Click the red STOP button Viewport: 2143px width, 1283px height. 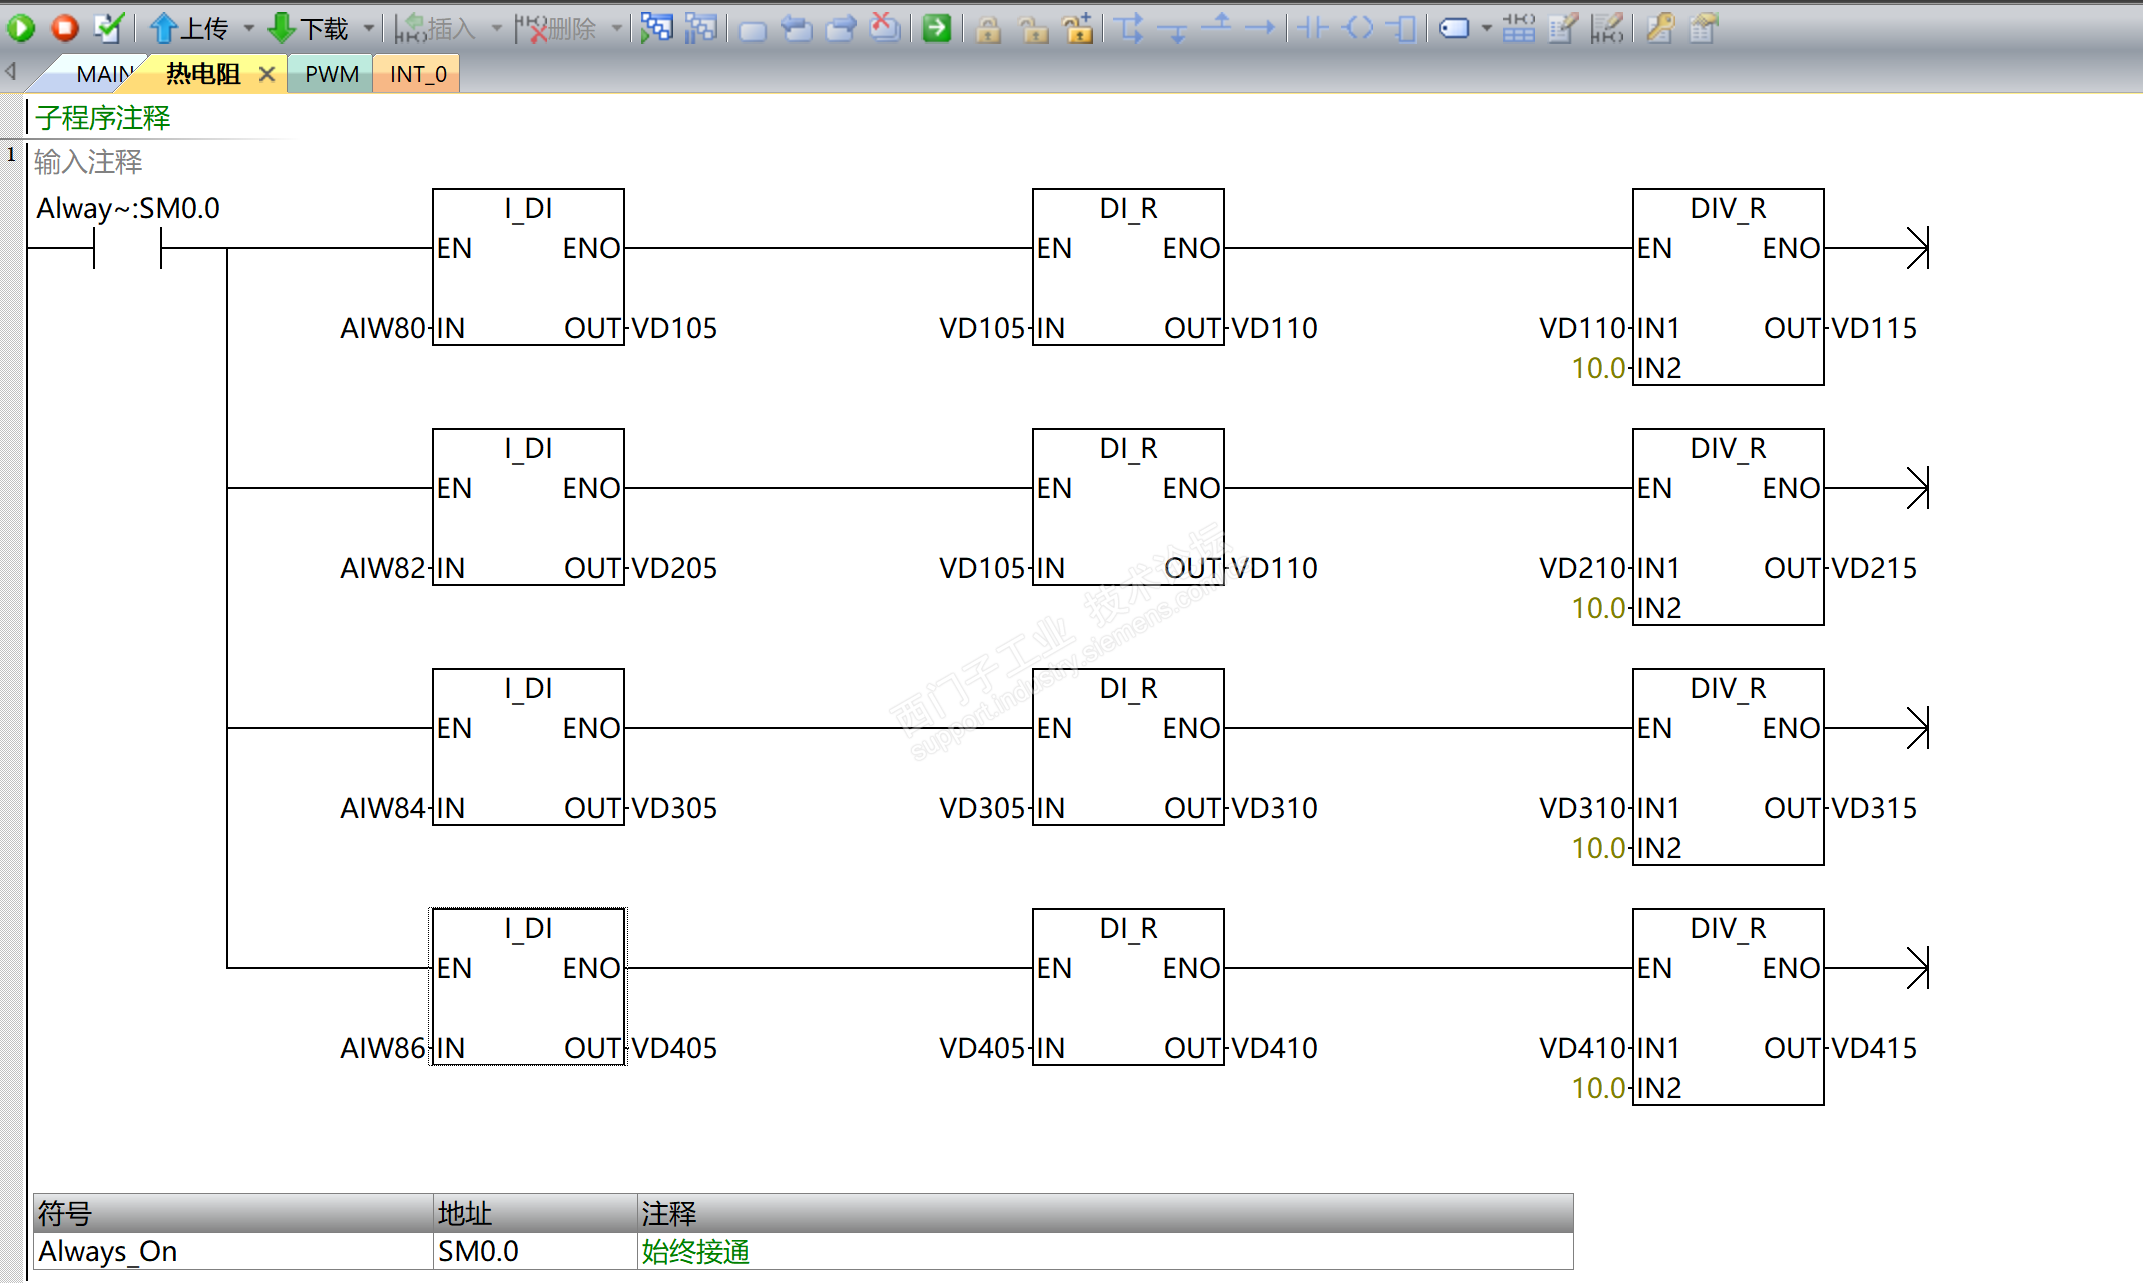point(65,28)
